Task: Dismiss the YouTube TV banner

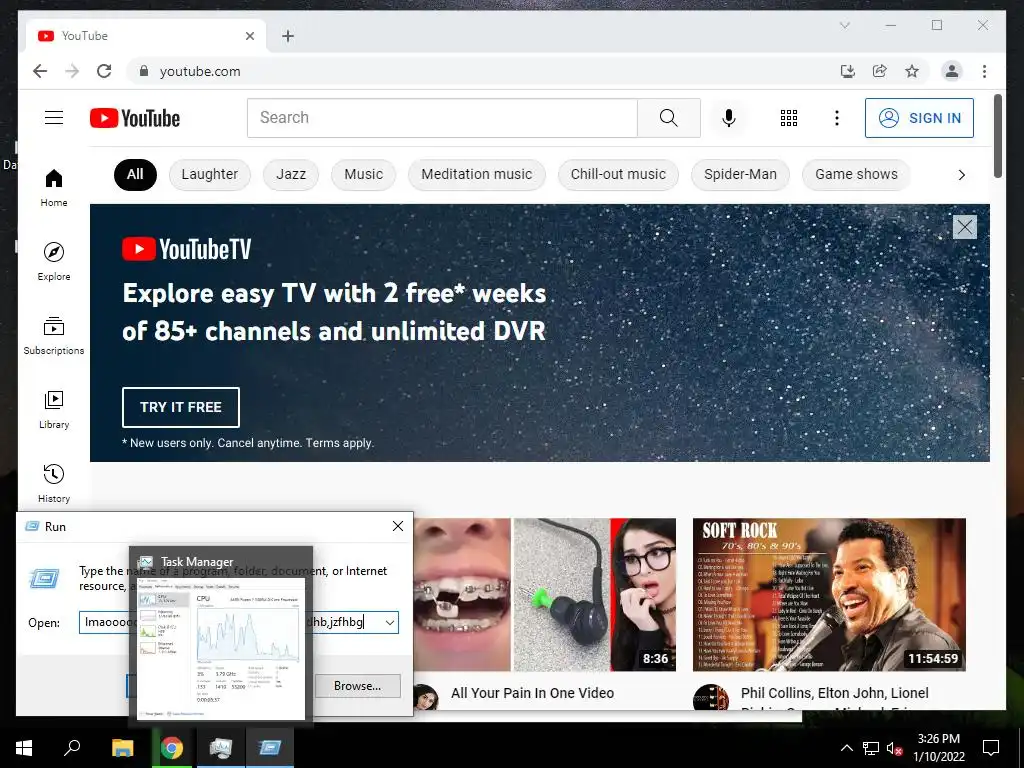Action: 965,227
